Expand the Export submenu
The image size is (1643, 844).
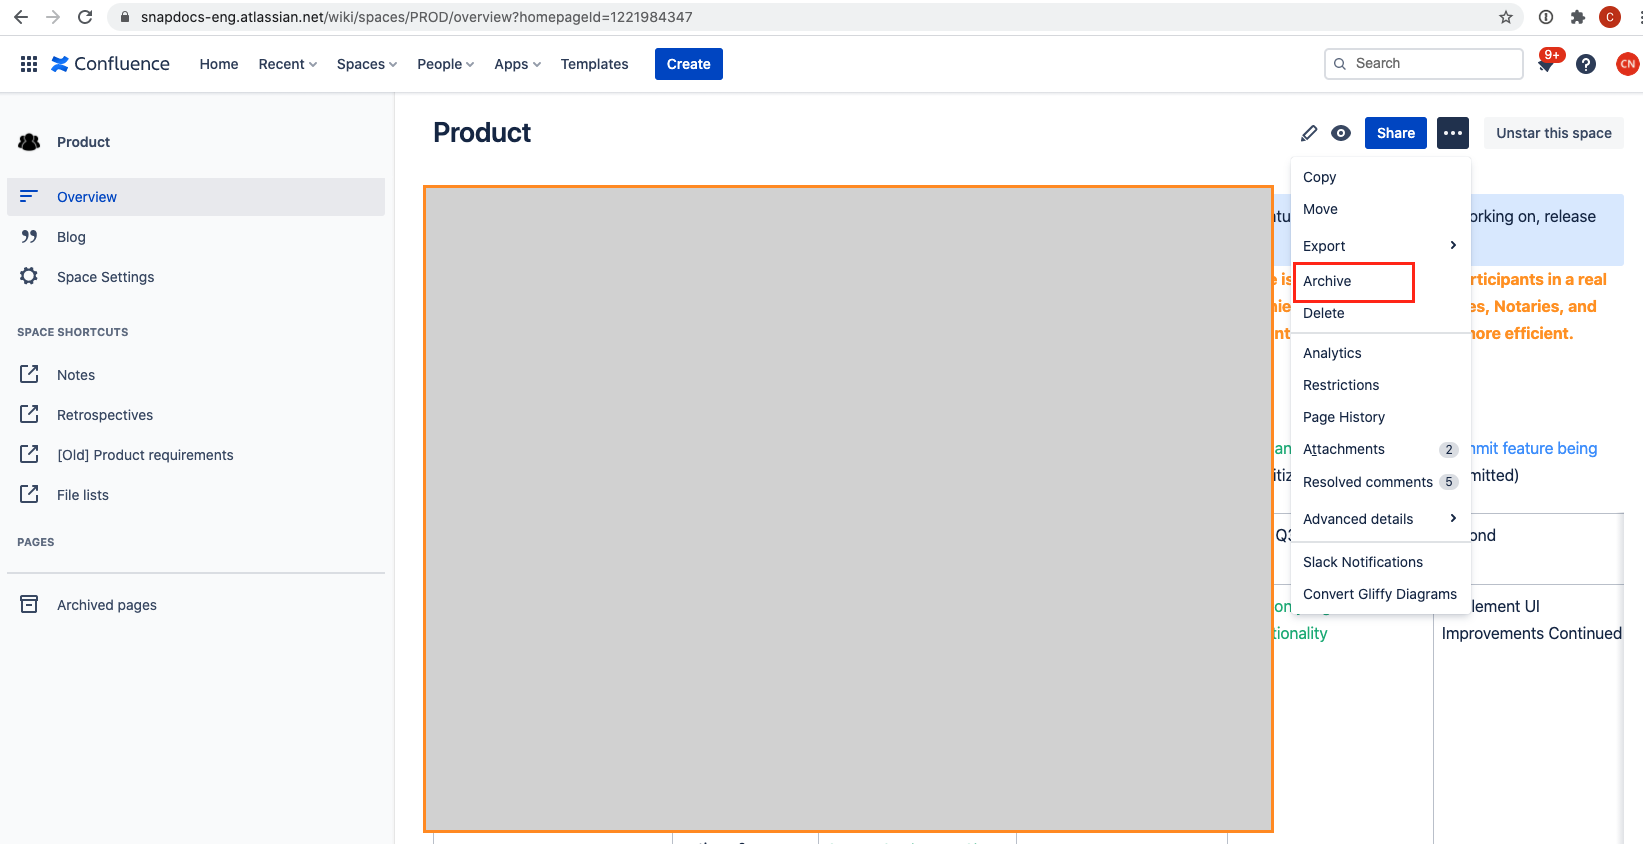tap(1380, 246)
